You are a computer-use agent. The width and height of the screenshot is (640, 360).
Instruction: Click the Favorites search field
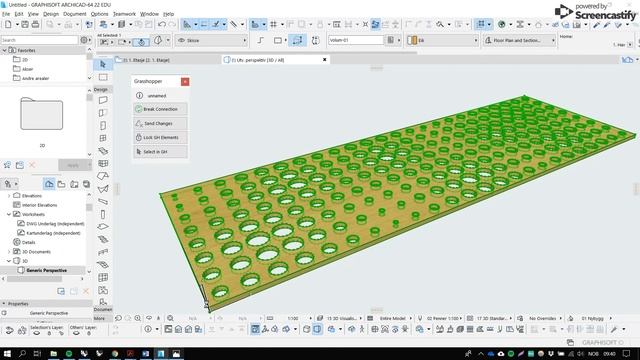pos(39,40)
